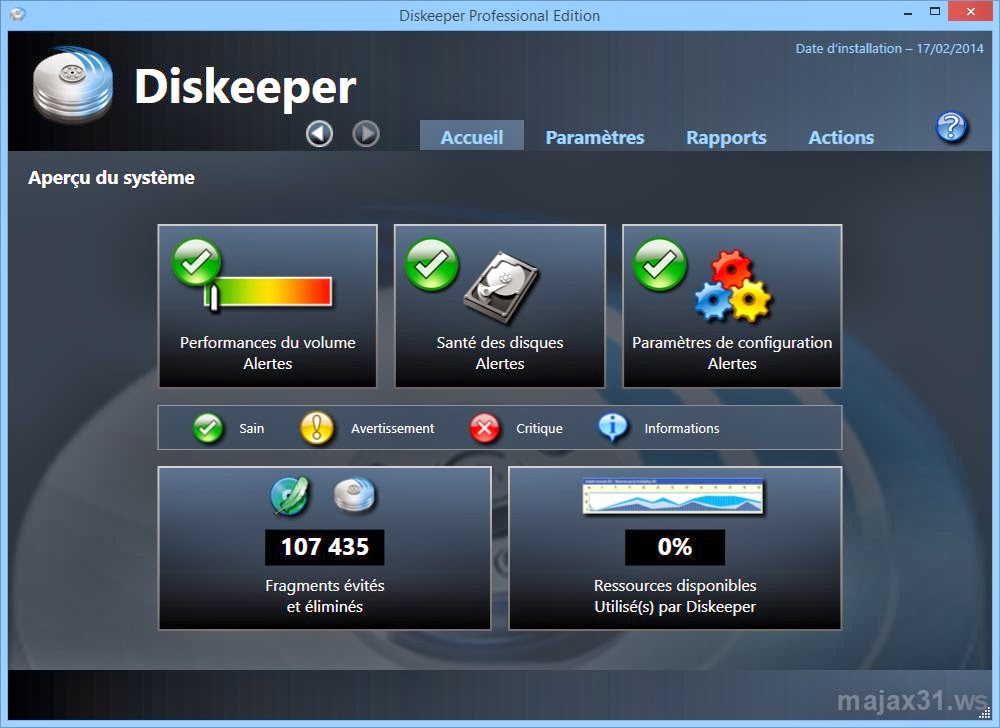This screenshot has width=1000, height=728.
Task: Open the Paramètres tab
Action: (595, 137)
